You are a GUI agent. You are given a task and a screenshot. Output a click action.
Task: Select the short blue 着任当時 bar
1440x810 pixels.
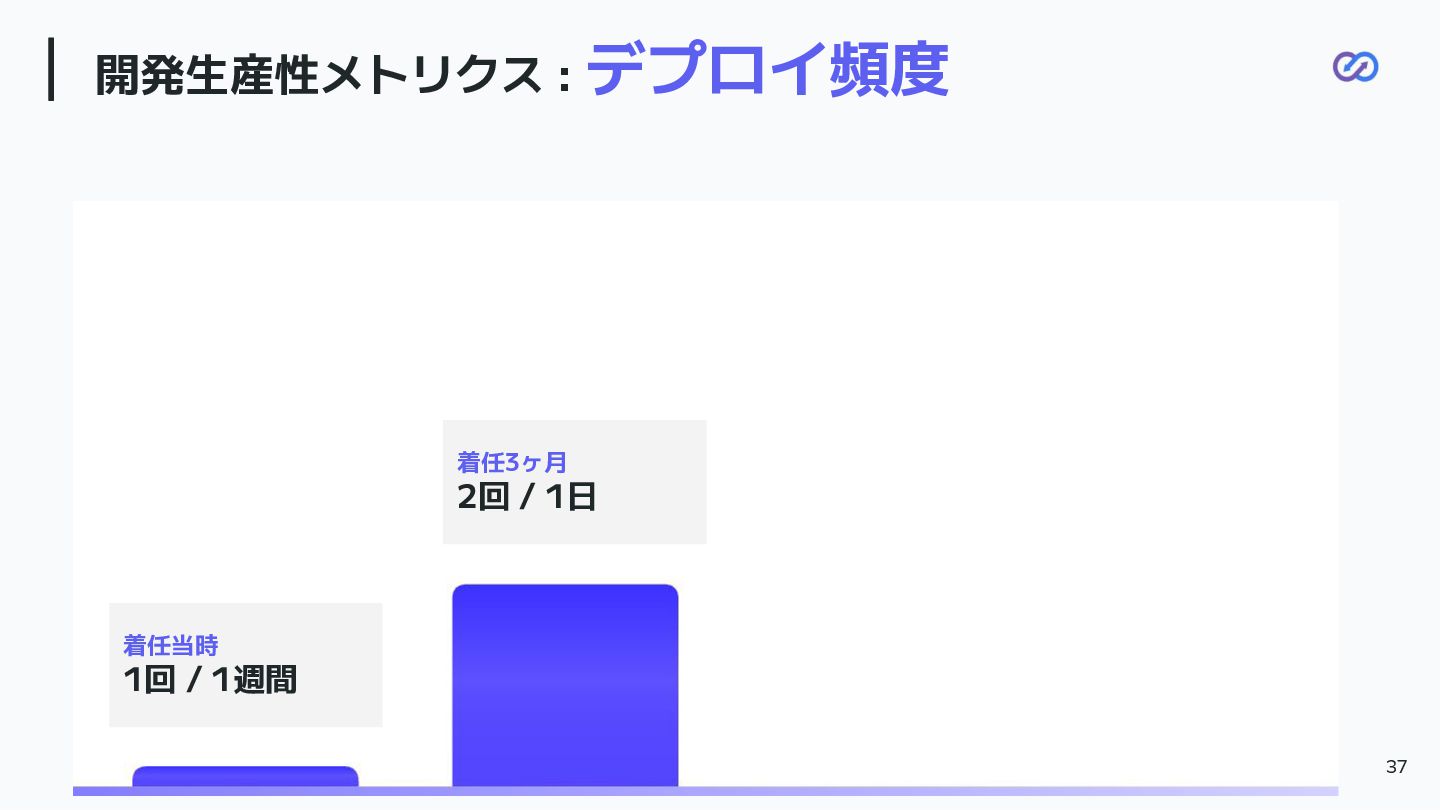pyautogui.click(x=245, y=777)
